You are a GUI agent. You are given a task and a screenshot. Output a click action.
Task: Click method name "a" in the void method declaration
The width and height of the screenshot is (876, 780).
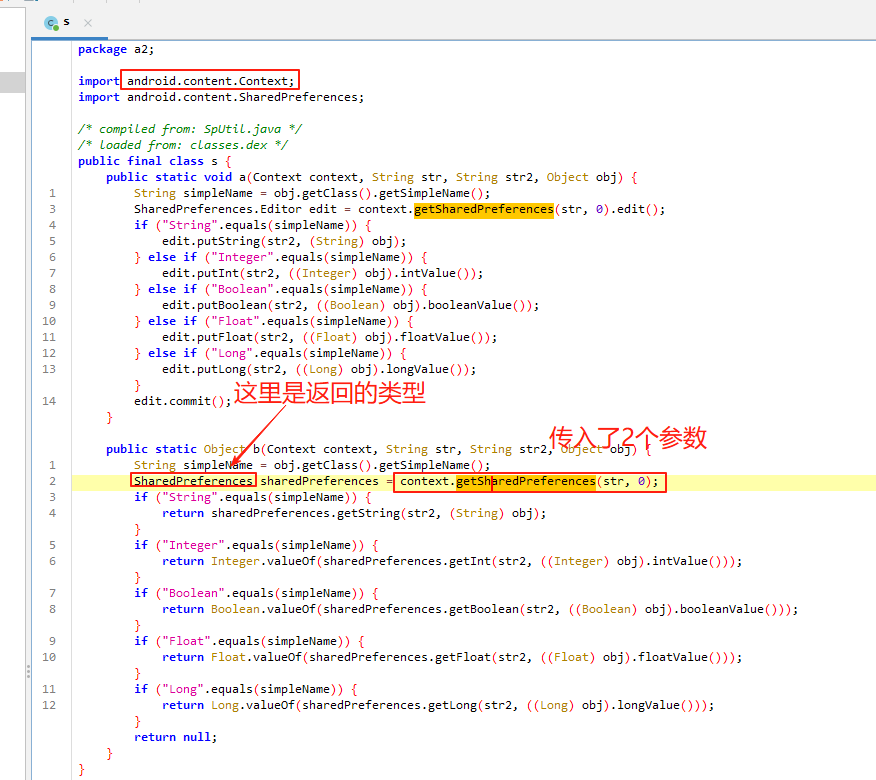click(242, 177)
